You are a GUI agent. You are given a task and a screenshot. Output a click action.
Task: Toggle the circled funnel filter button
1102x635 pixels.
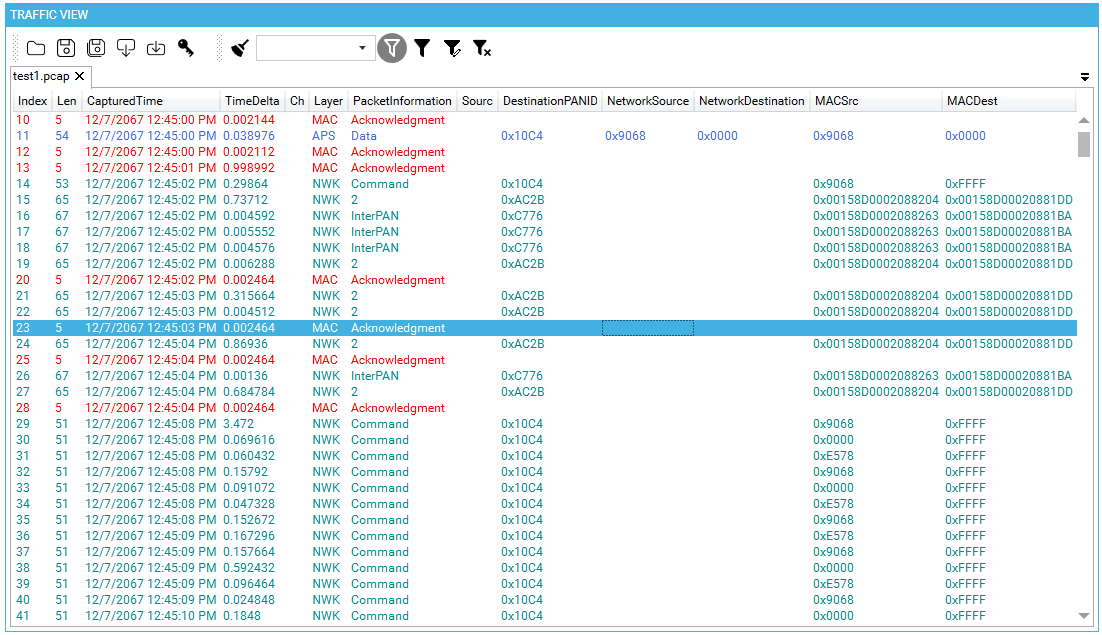point(392,48)
